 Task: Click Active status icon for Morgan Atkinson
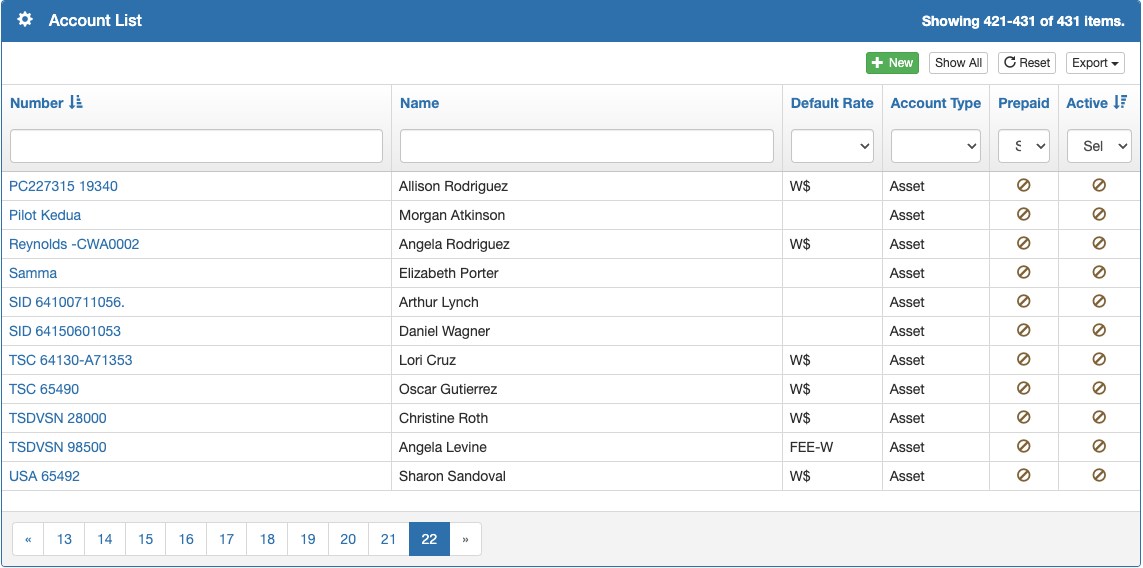[1099, 214]
